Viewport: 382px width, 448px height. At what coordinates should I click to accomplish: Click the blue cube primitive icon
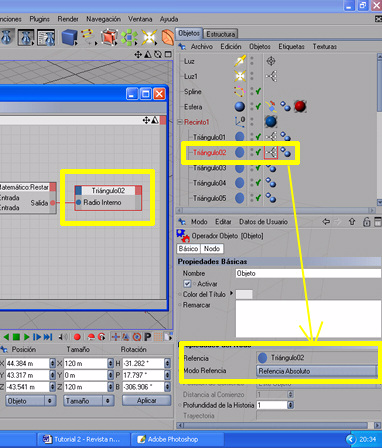click(x=69, y=37)
